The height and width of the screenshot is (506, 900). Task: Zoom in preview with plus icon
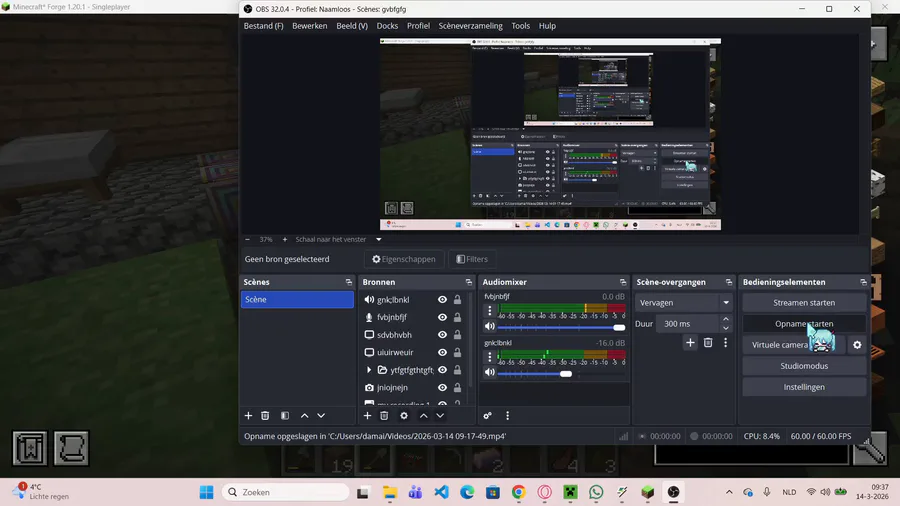285,239
